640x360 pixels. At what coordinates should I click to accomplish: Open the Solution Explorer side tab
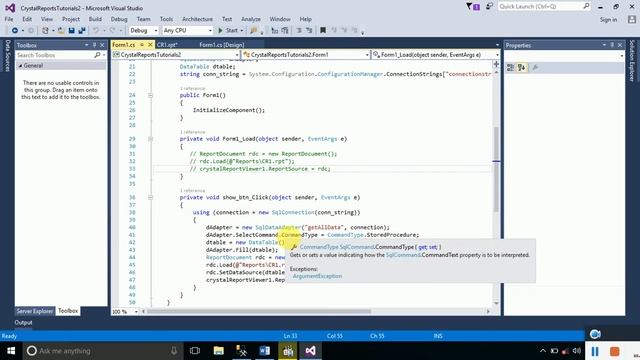pos(632,60)
